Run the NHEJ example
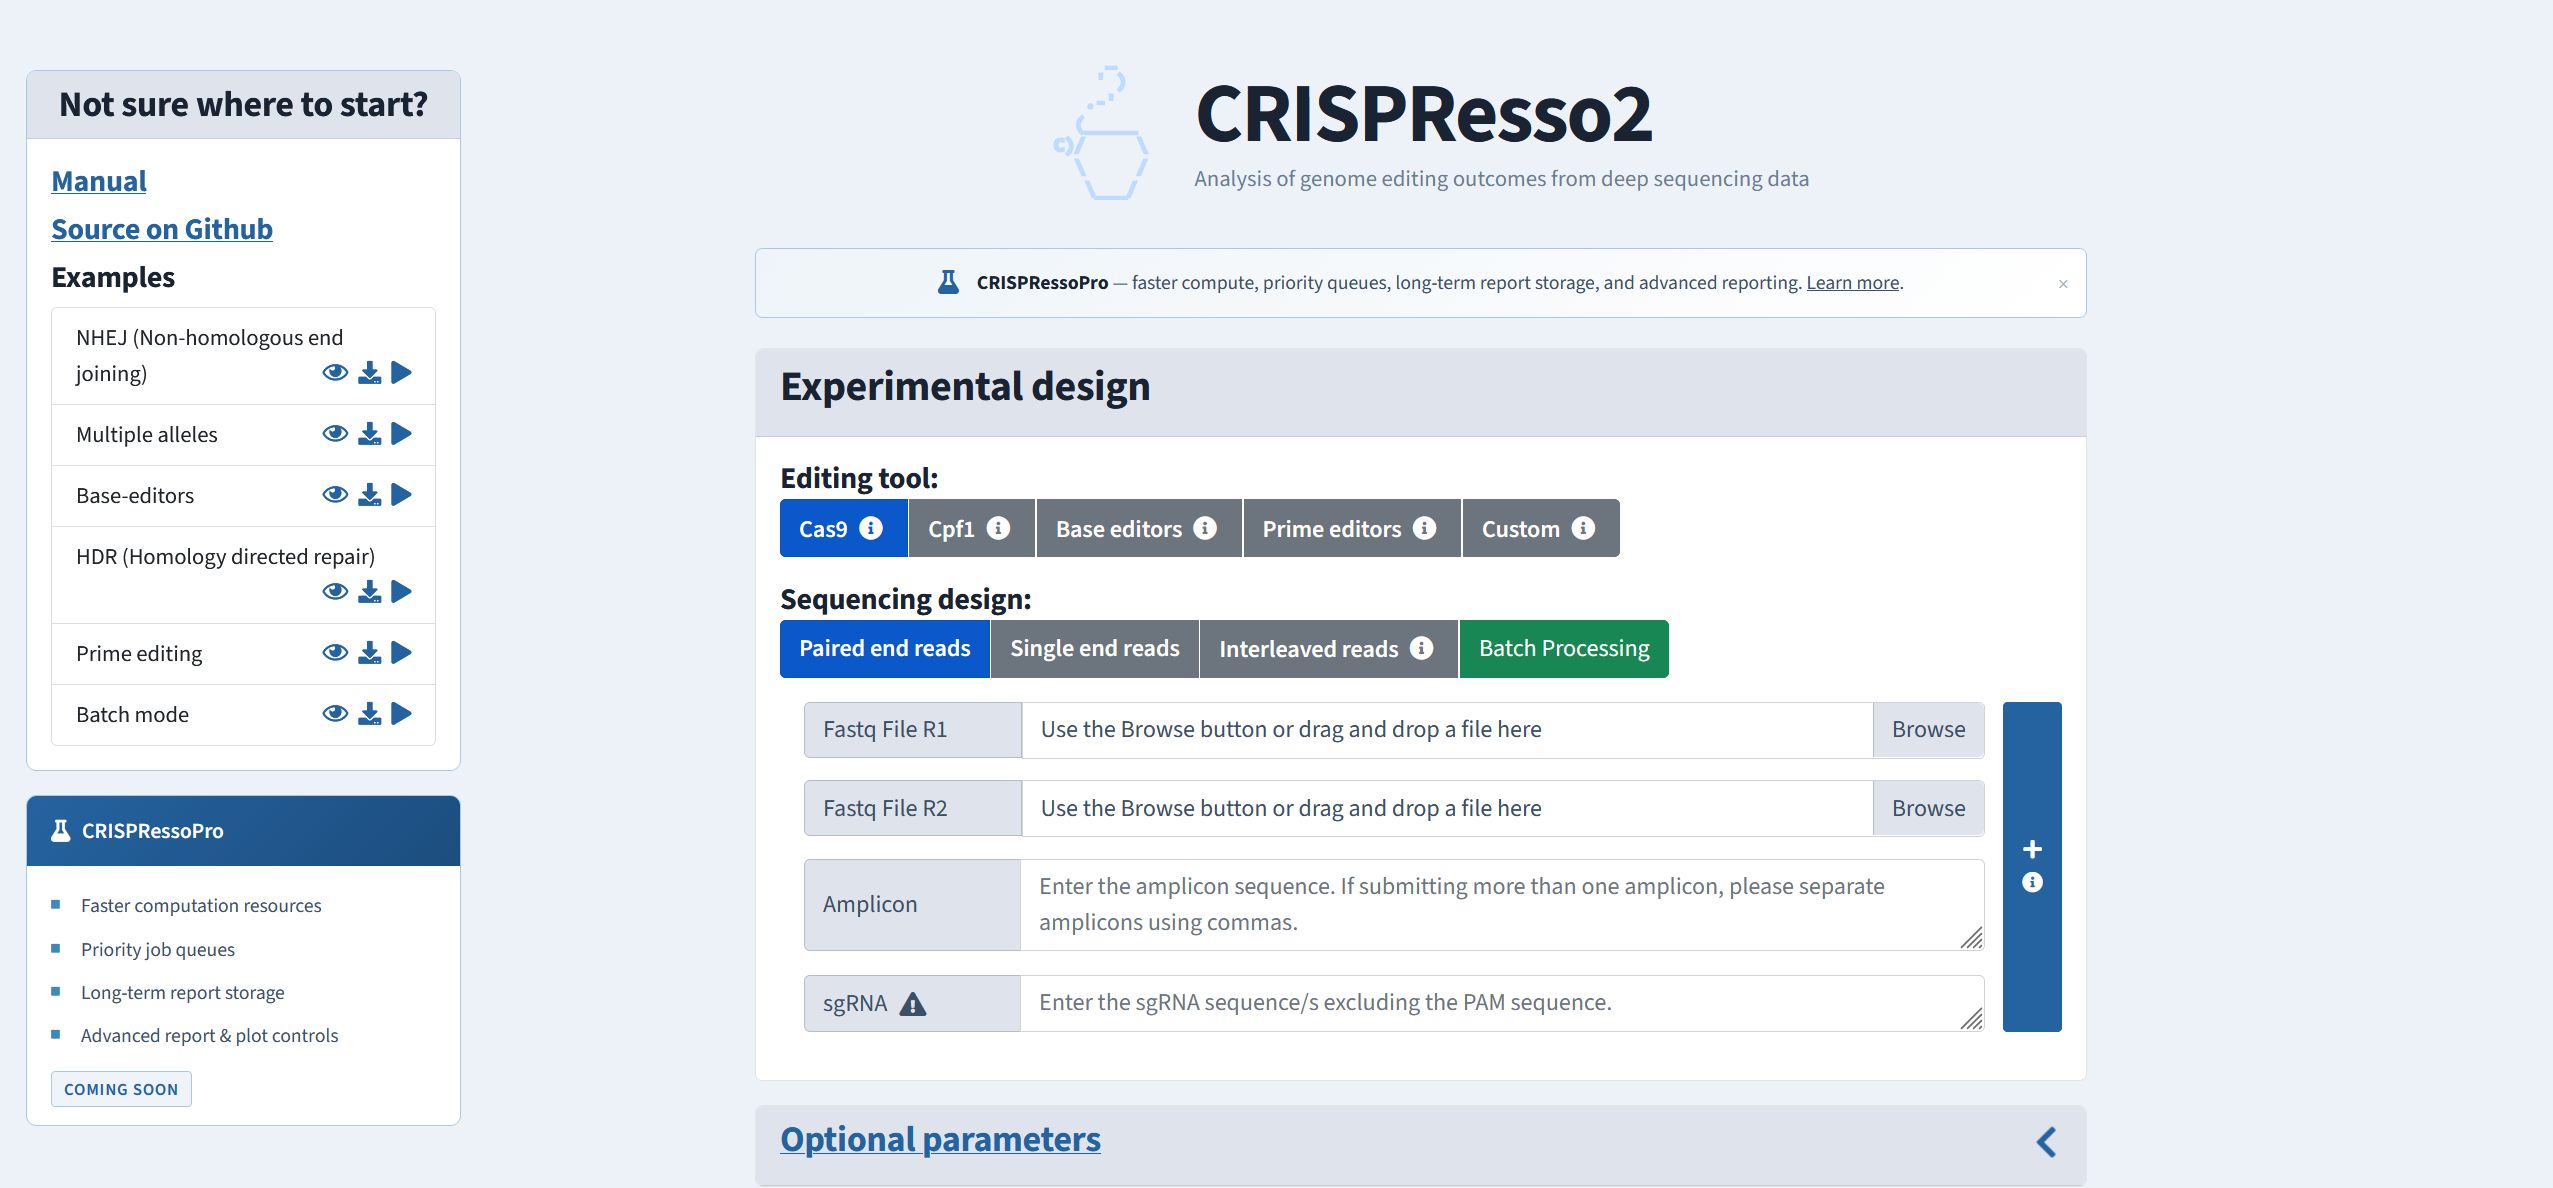Viewport: 2553px width, 1188px height. click(x=402, y=372)
